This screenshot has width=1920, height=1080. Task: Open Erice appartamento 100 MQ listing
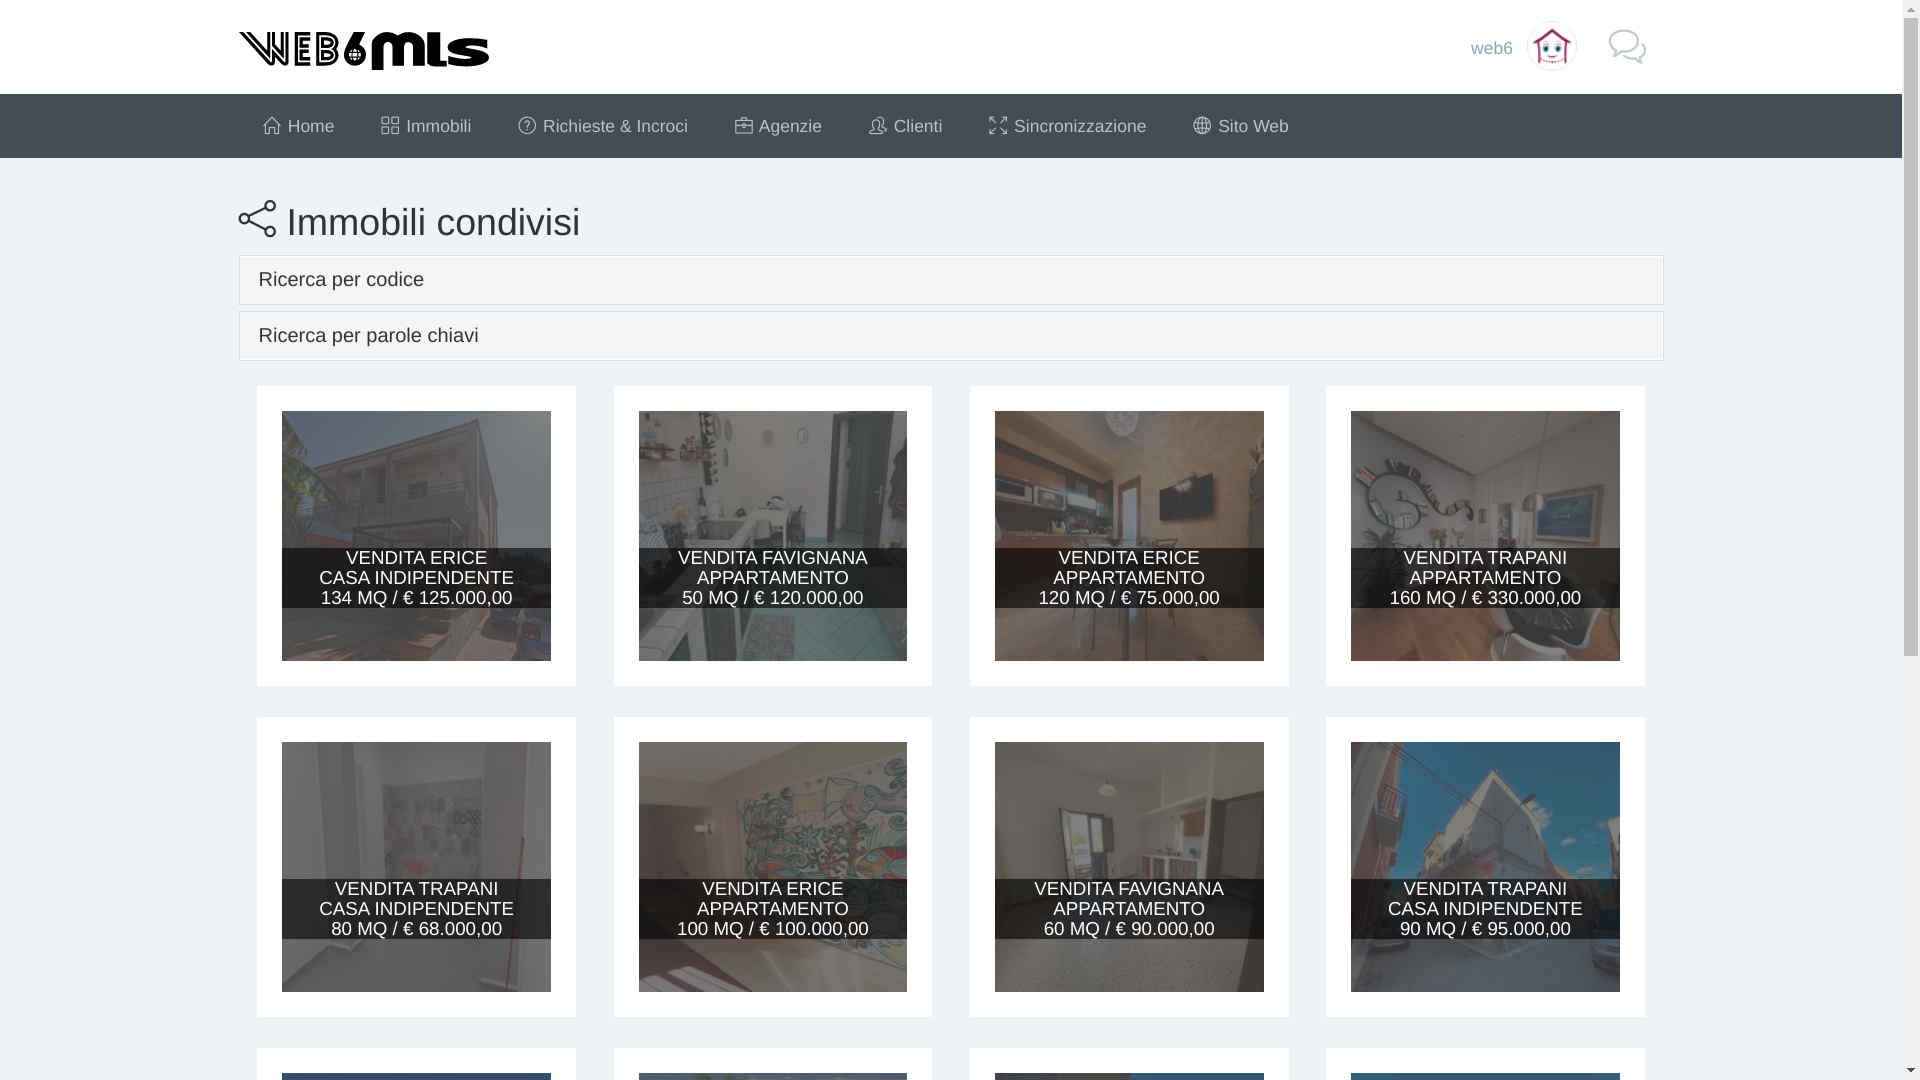coord(773,867)
